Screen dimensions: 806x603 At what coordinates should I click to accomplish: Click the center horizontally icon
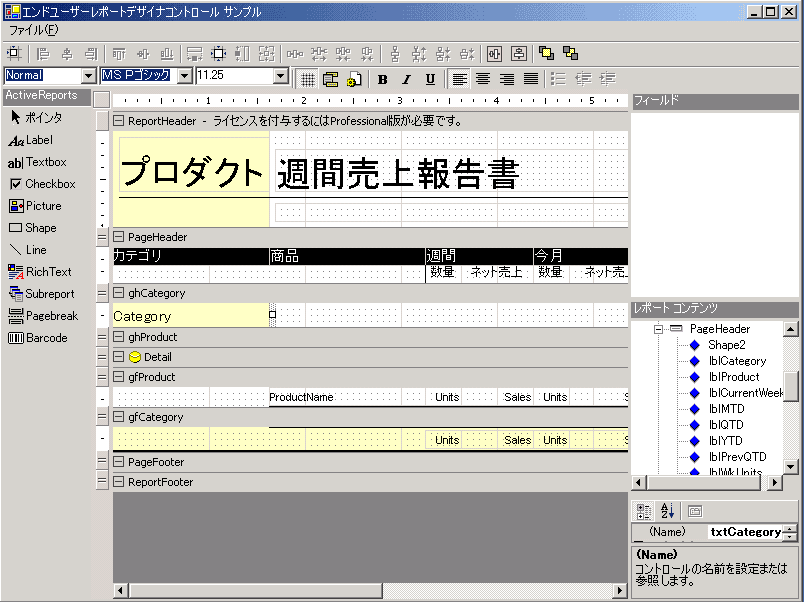click(494, 53)
